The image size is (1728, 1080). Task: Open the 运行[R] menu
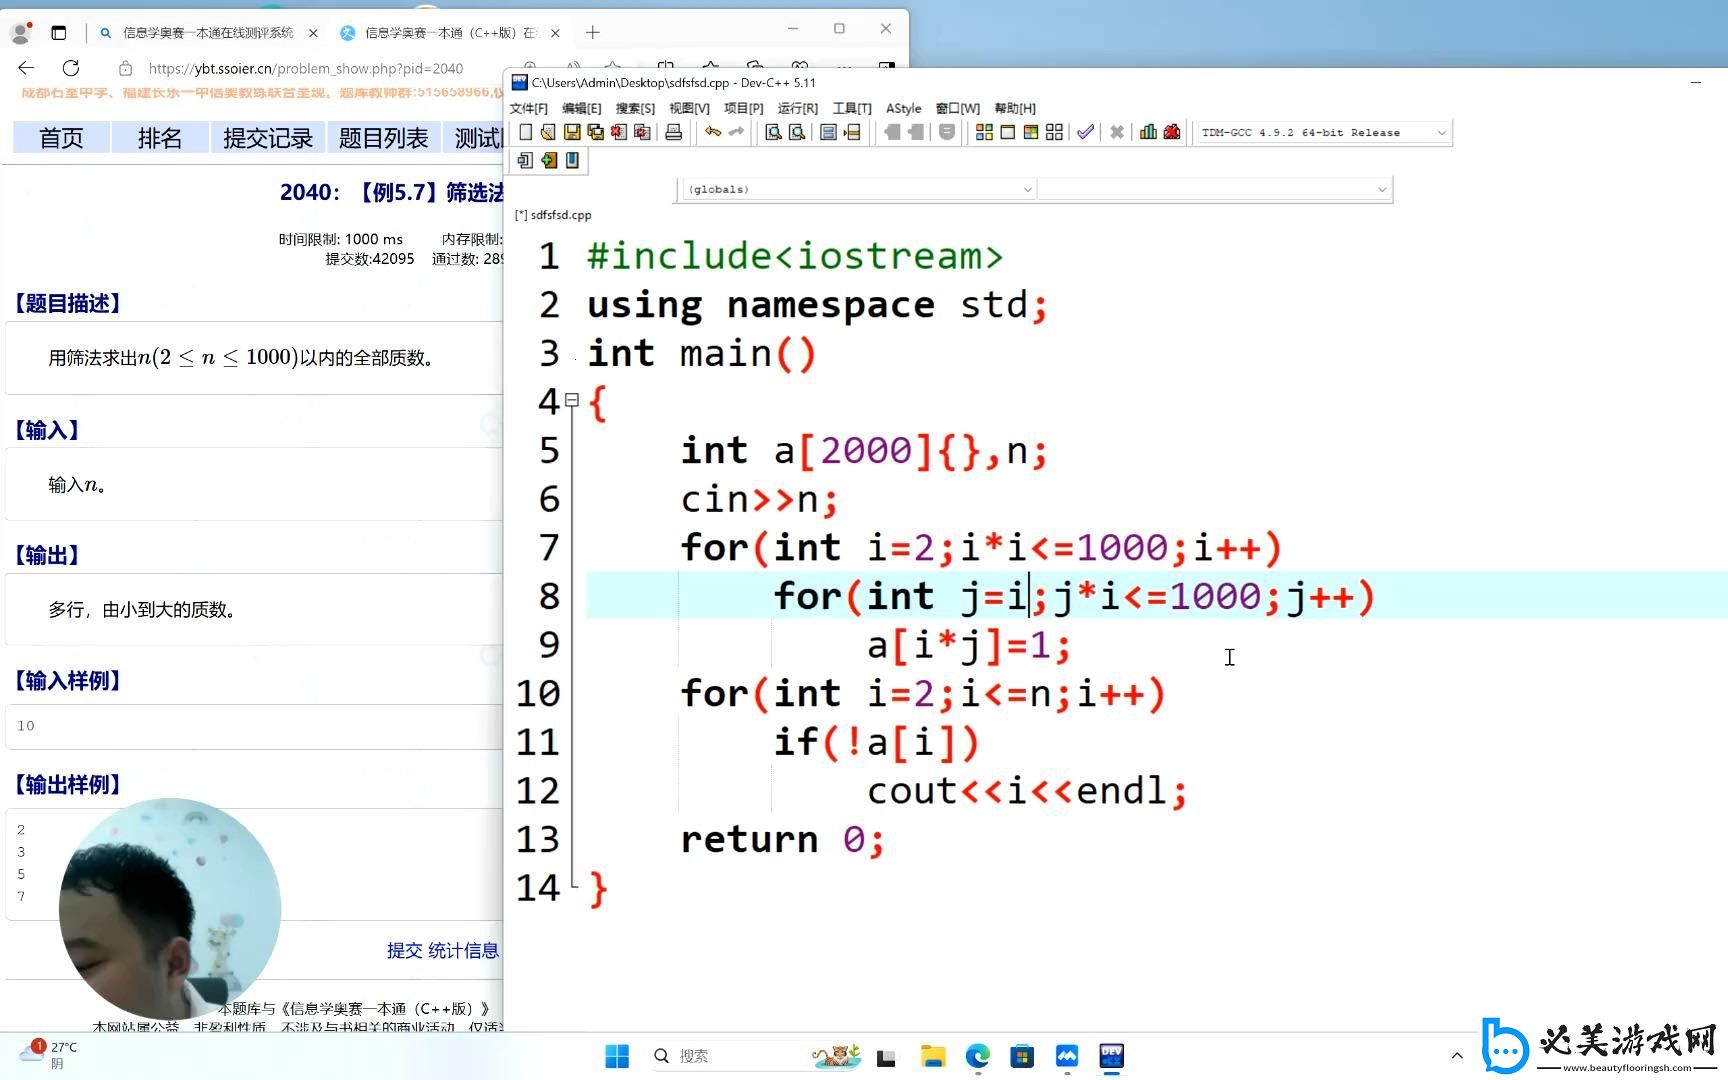click(x=797, y=108)
